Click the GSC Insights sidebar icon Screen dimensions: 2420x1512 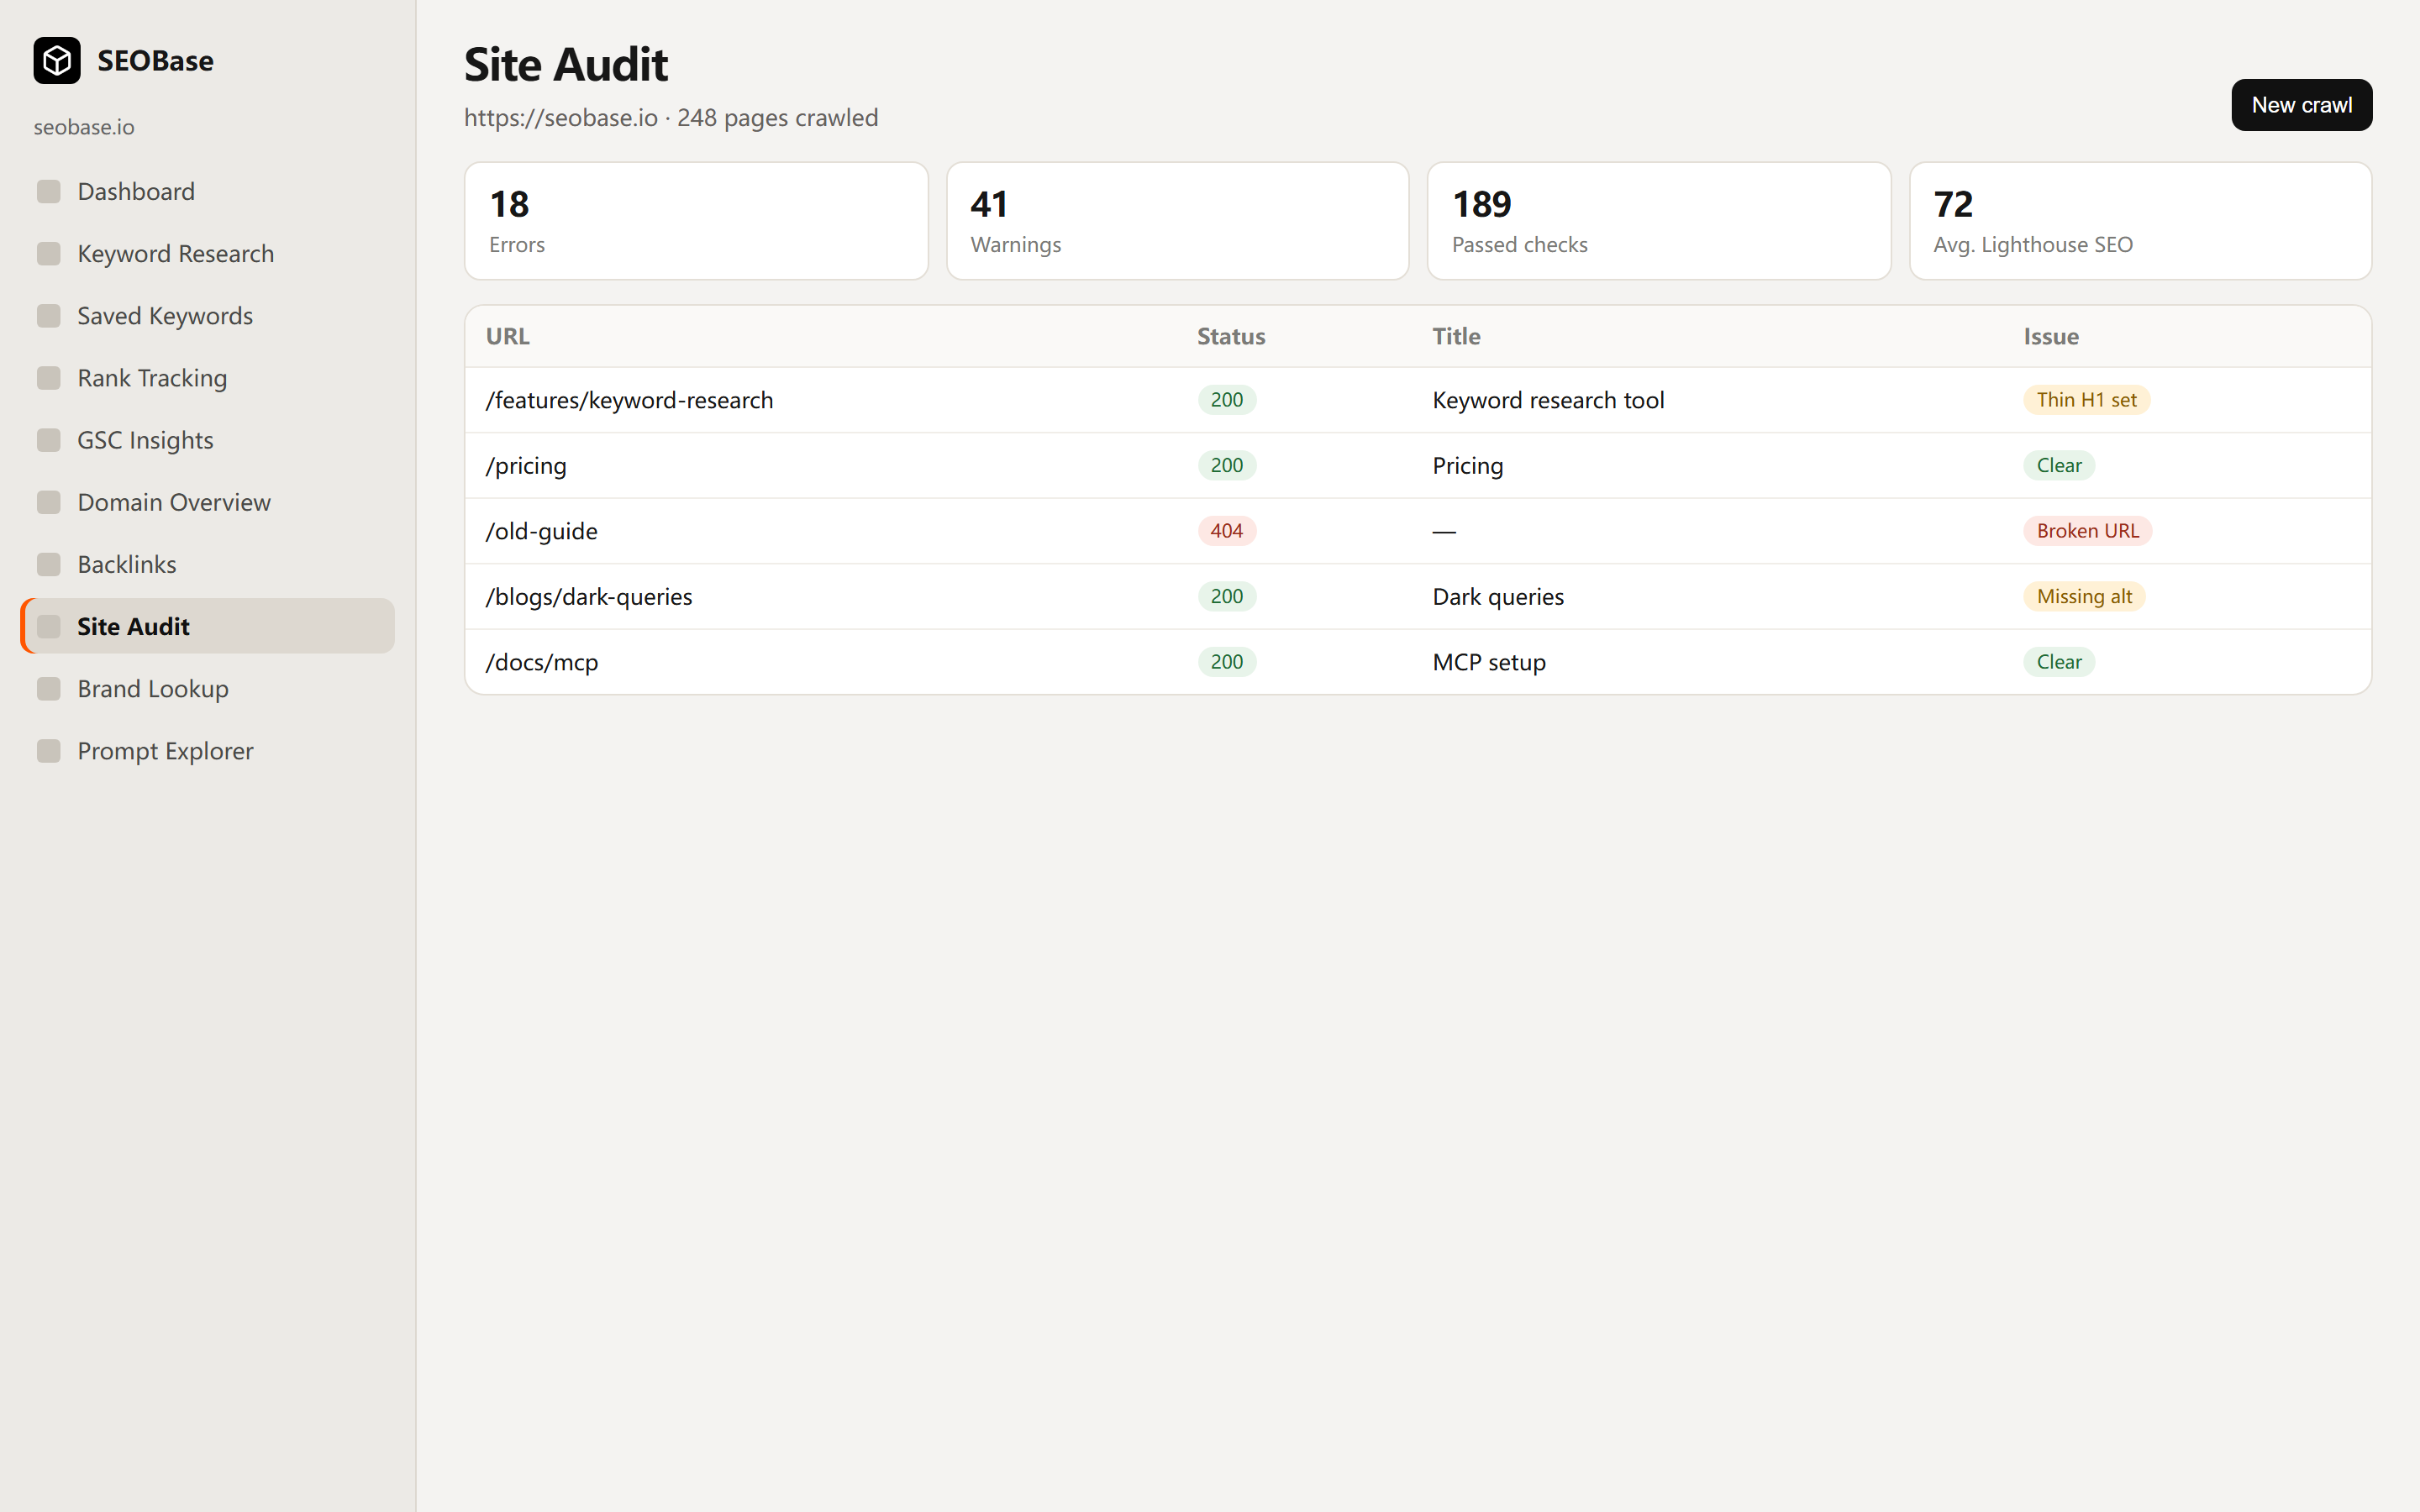(x=49, y=440)
